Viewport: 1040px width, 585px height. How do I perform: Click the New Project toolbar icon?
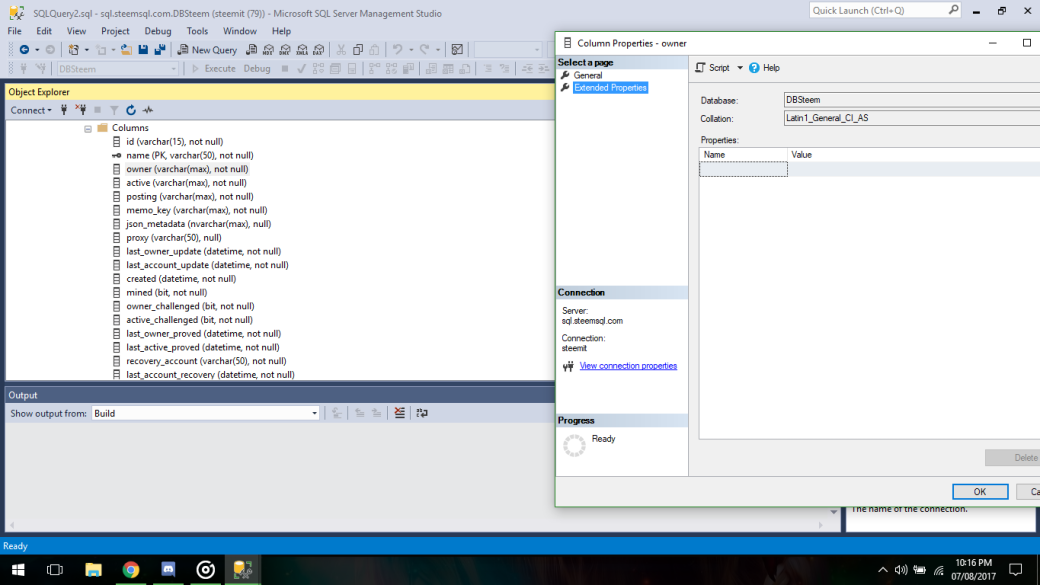click(x=74, y=50)
